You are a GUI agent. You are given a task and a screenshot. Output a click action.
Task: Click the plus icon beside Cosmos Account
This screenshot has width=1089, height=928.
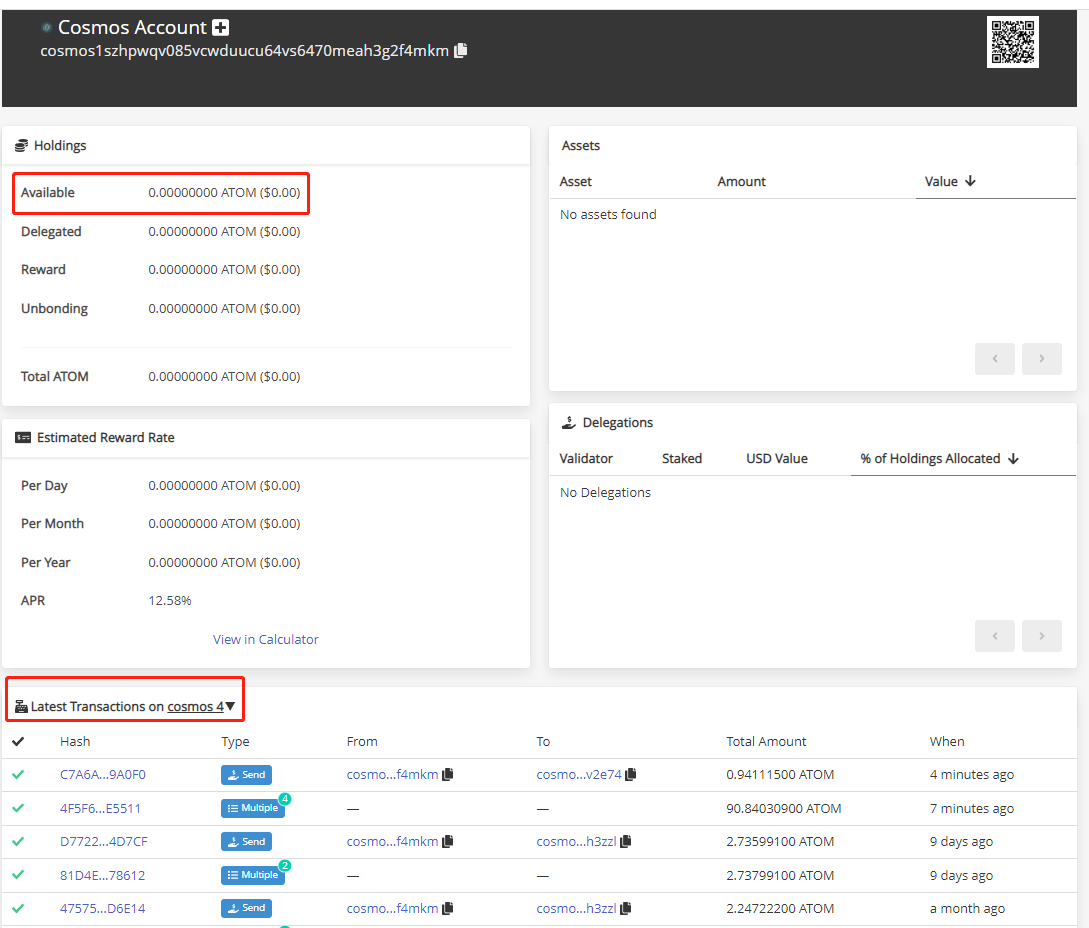click(x=220, y=28)
